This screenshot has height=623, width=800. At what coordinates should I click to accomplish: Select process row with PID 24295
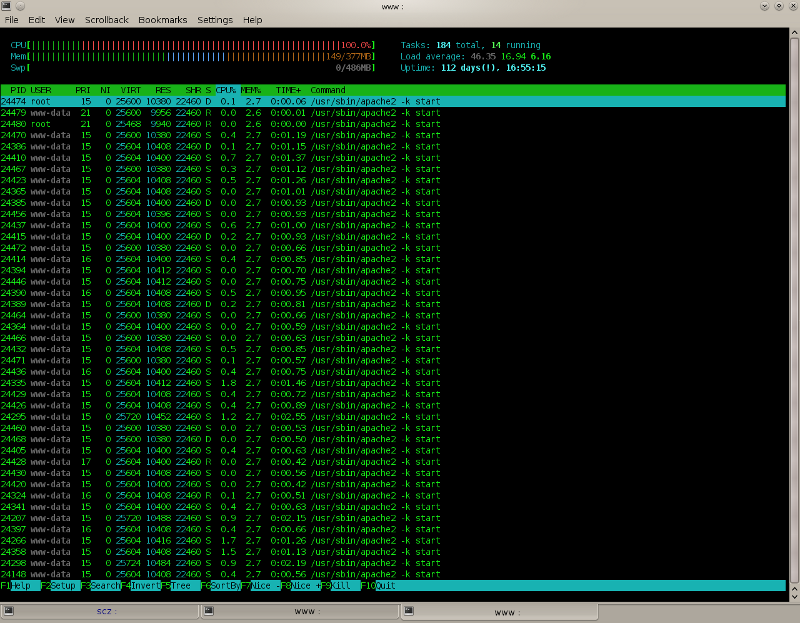[393, 417]
